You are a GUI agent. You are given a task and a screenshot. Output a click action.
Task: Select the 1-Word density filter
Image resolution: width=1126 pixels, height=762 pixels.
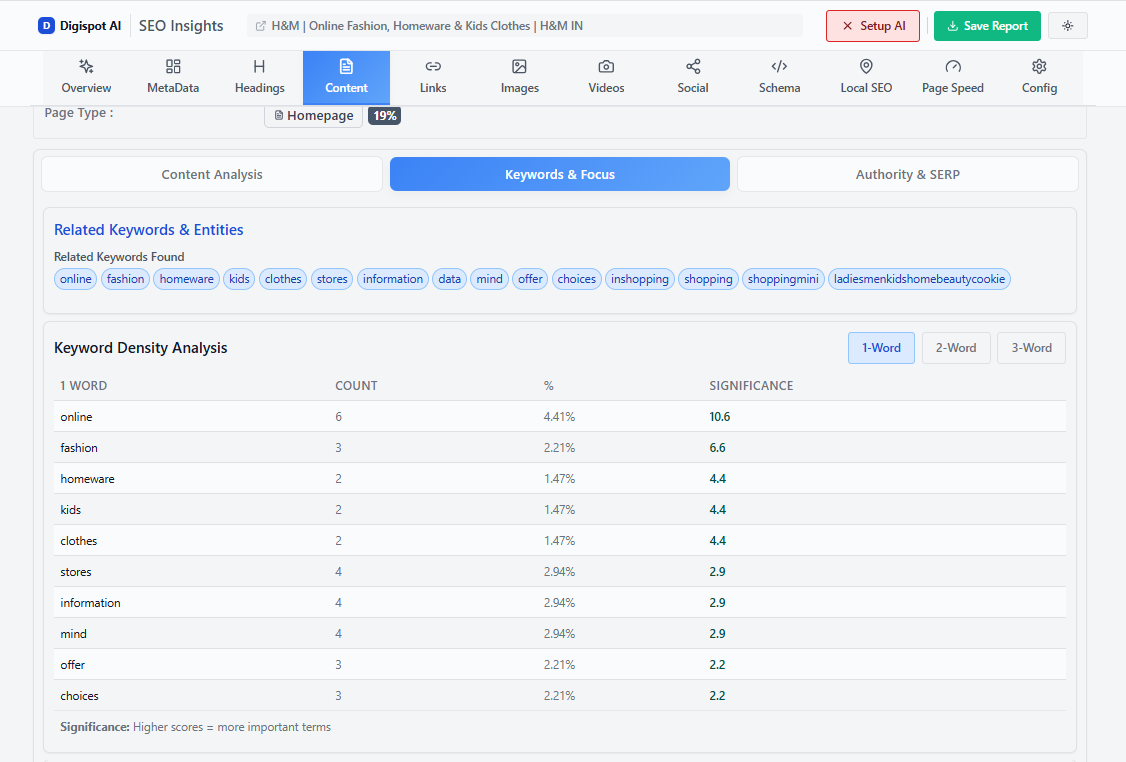click(x=881, y=348)
